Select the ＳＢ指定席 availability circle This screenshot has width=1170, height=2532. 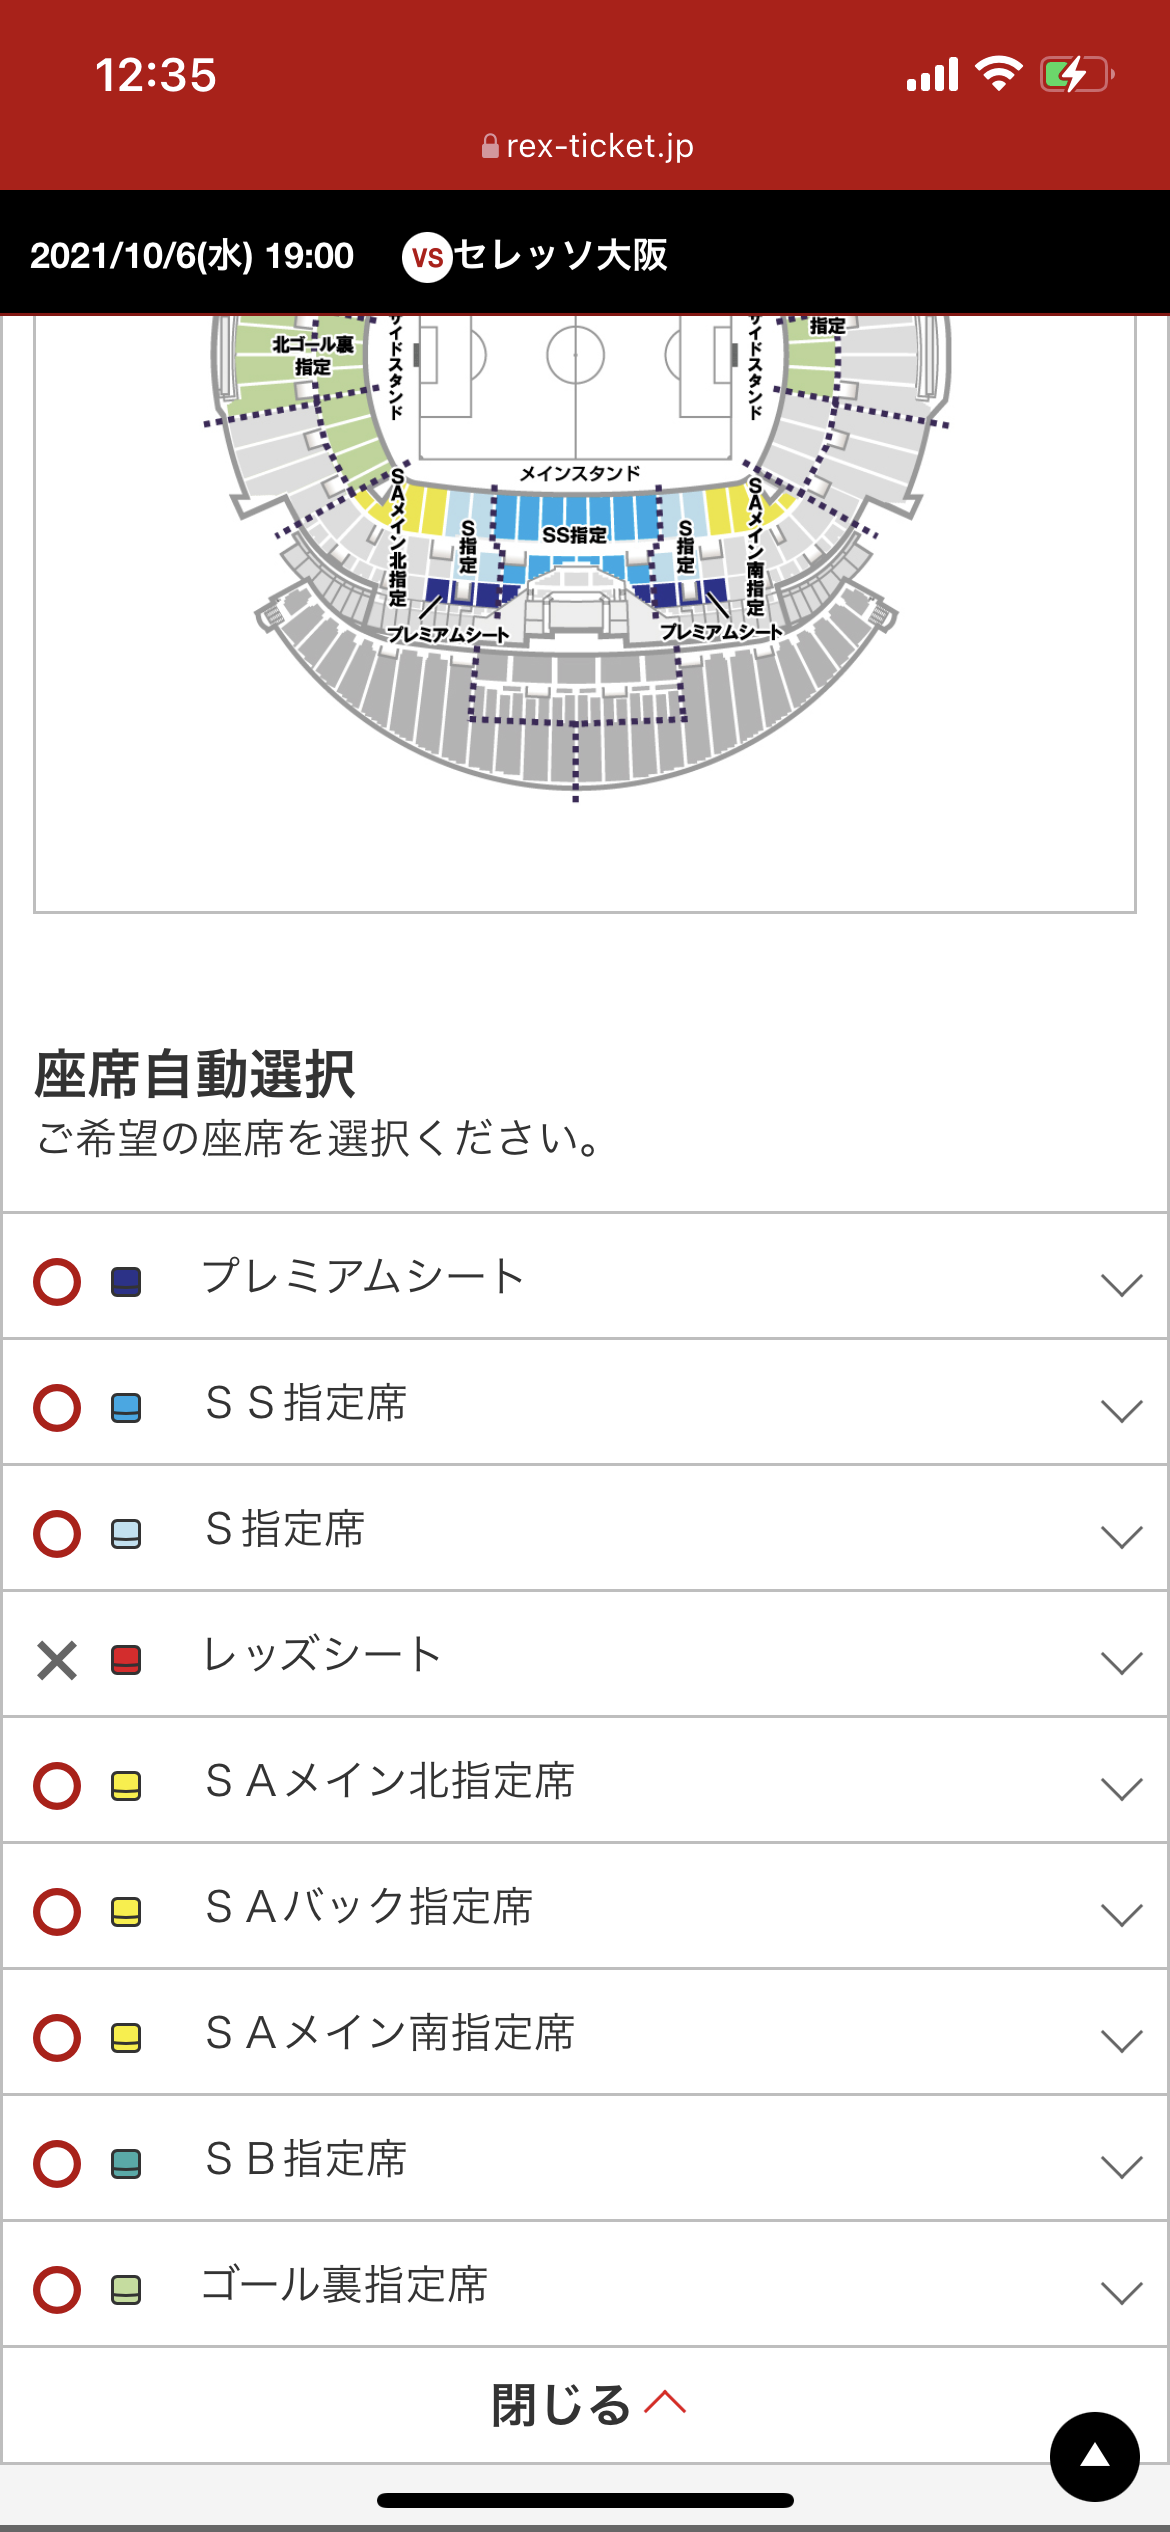click(x=57, y=2164)
